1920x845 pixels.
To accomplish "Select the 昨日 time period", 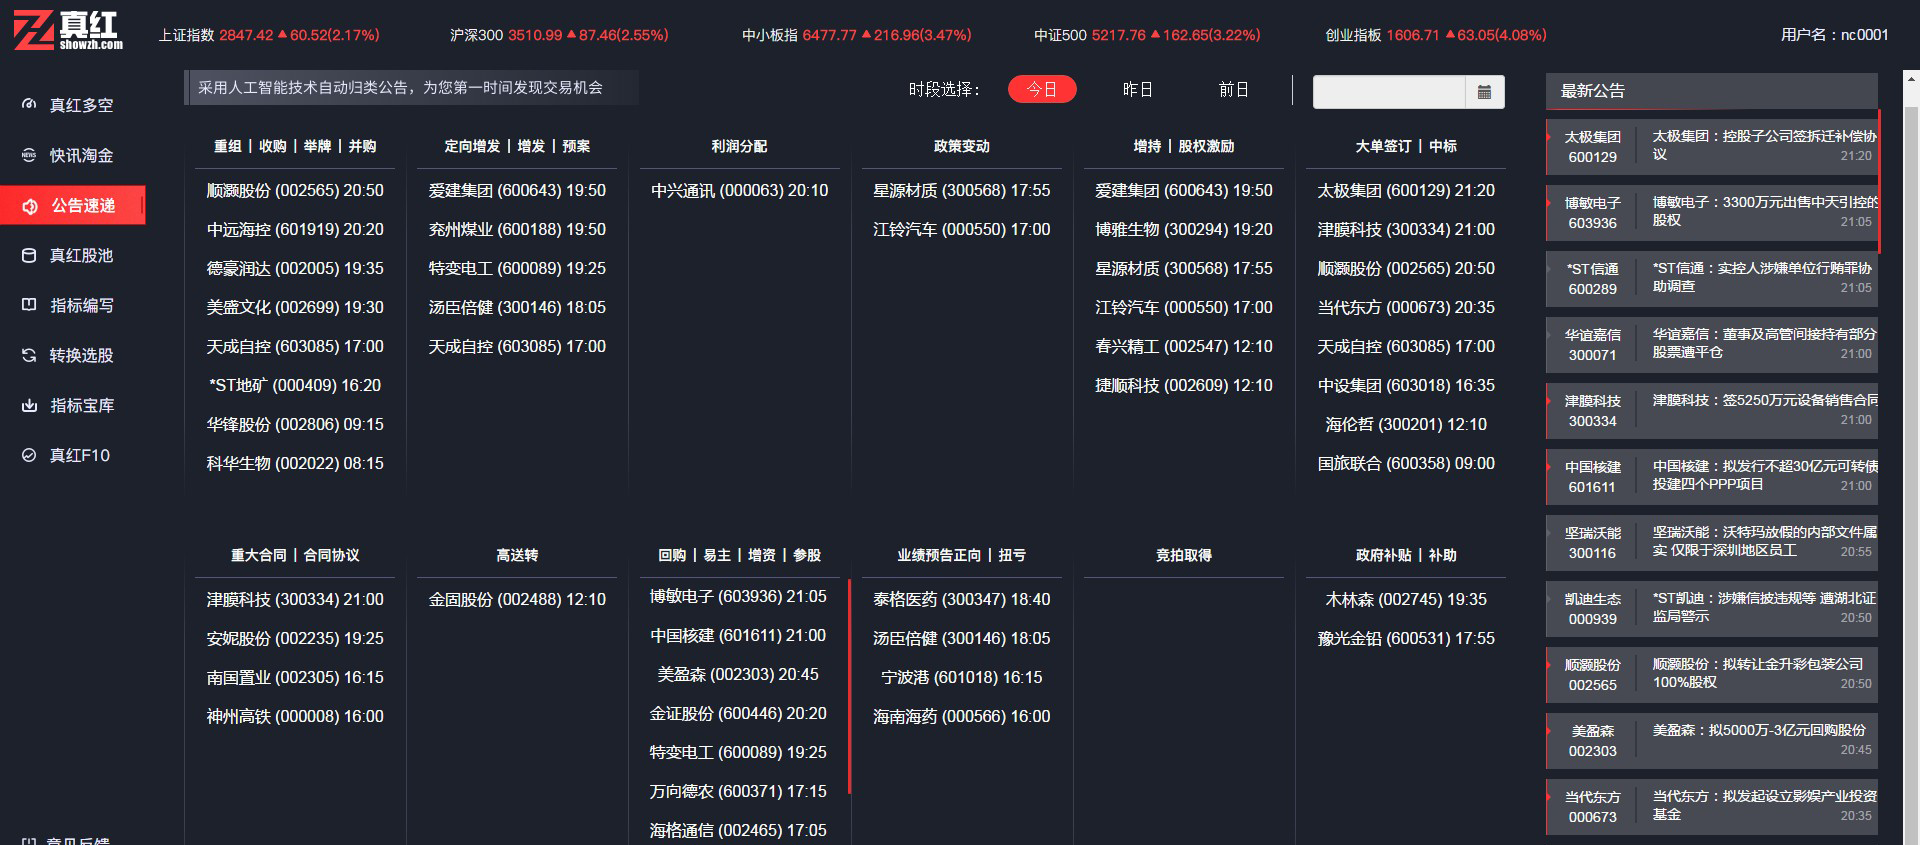I will [1138, 89].
